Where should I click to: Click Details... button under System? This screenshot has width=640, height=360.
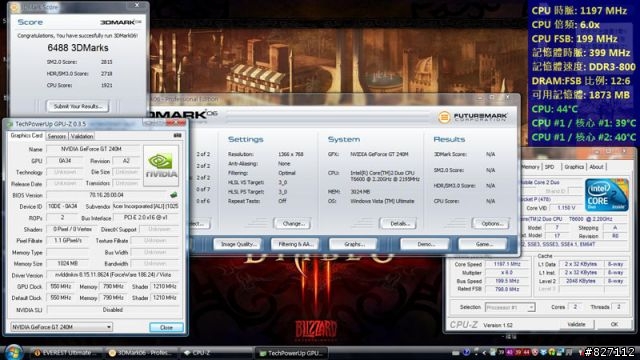click(x=398, y=223)
